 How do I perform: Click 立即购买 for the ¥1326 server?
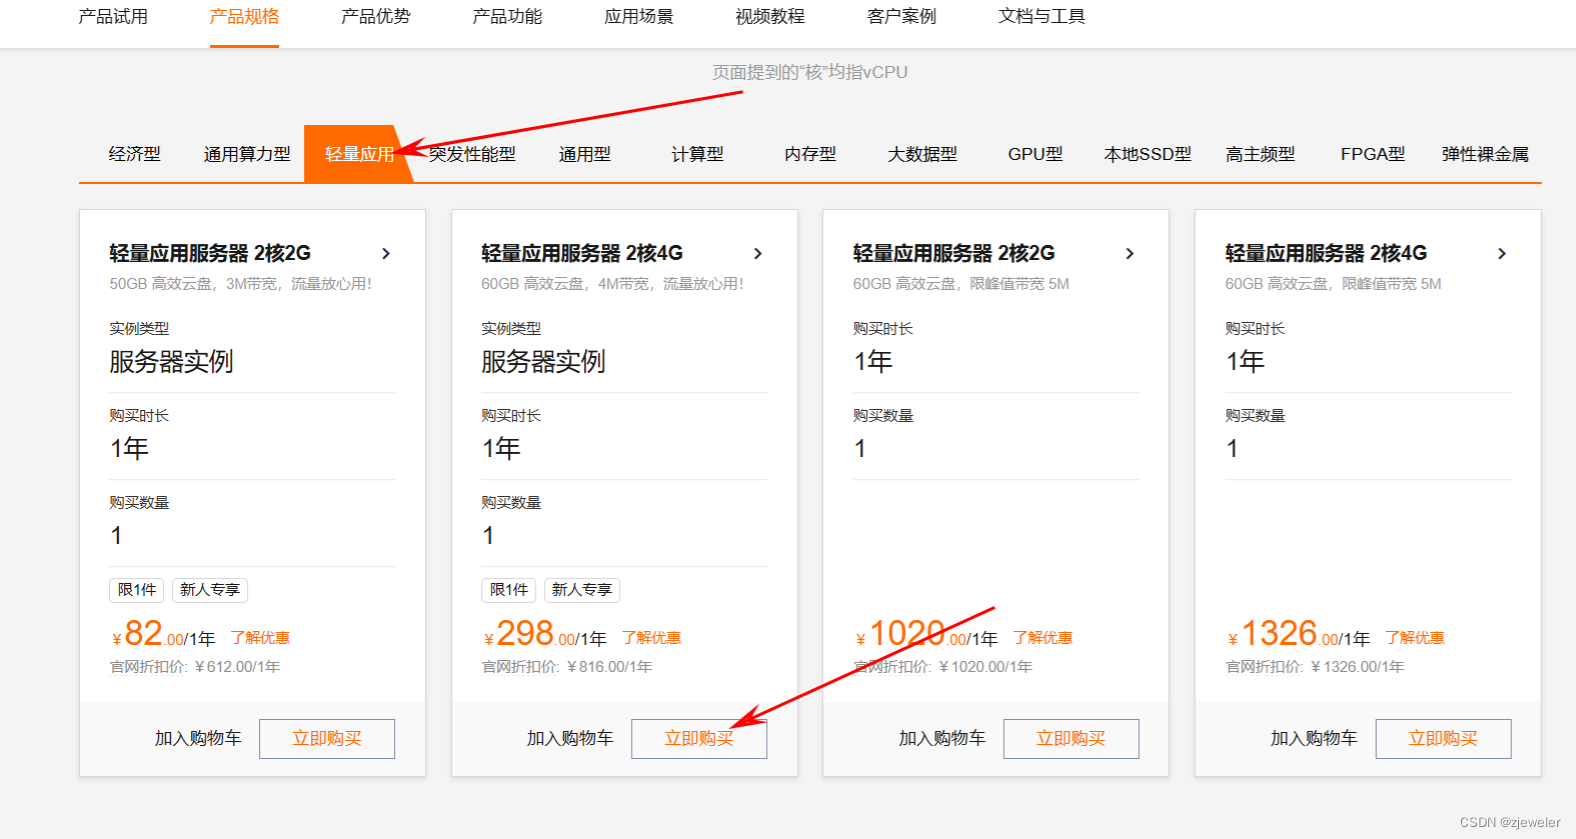click(x=1443, y=739)
